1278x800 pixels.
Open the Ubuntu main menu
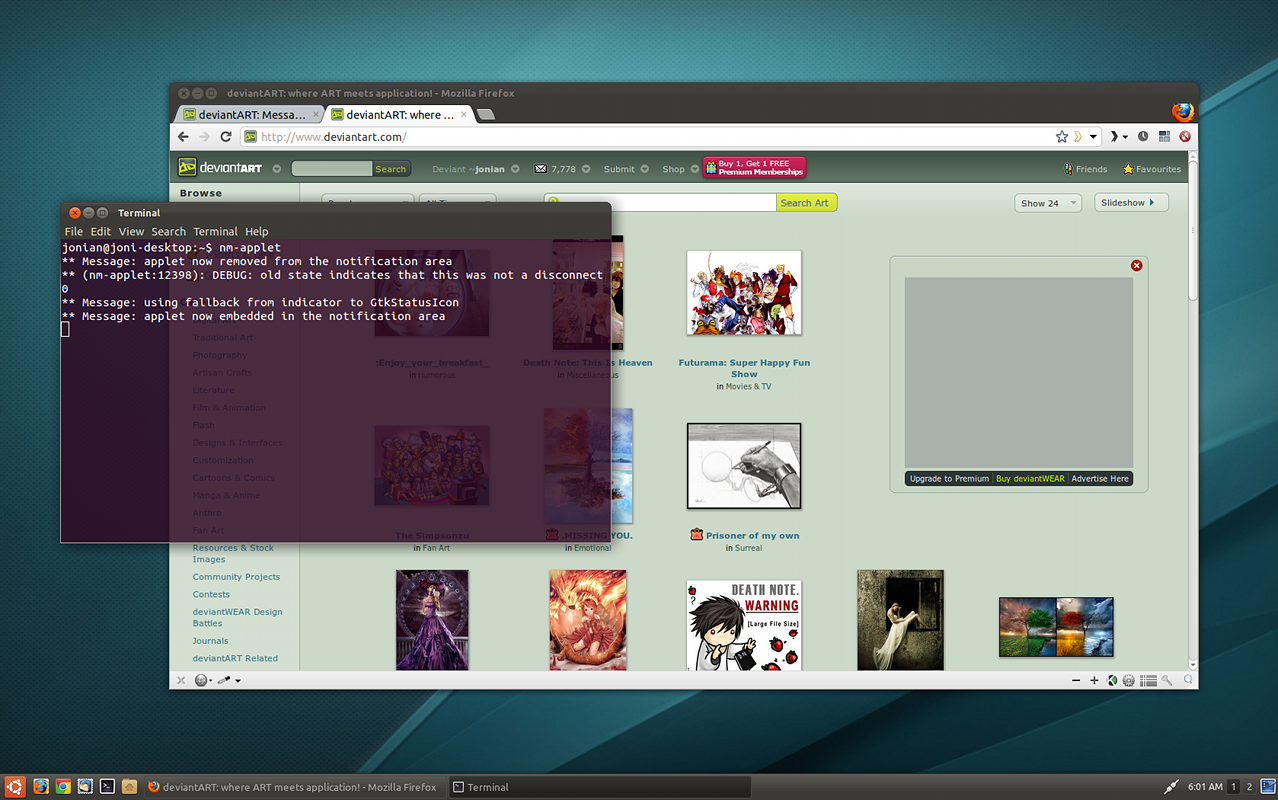click(14, 787)
